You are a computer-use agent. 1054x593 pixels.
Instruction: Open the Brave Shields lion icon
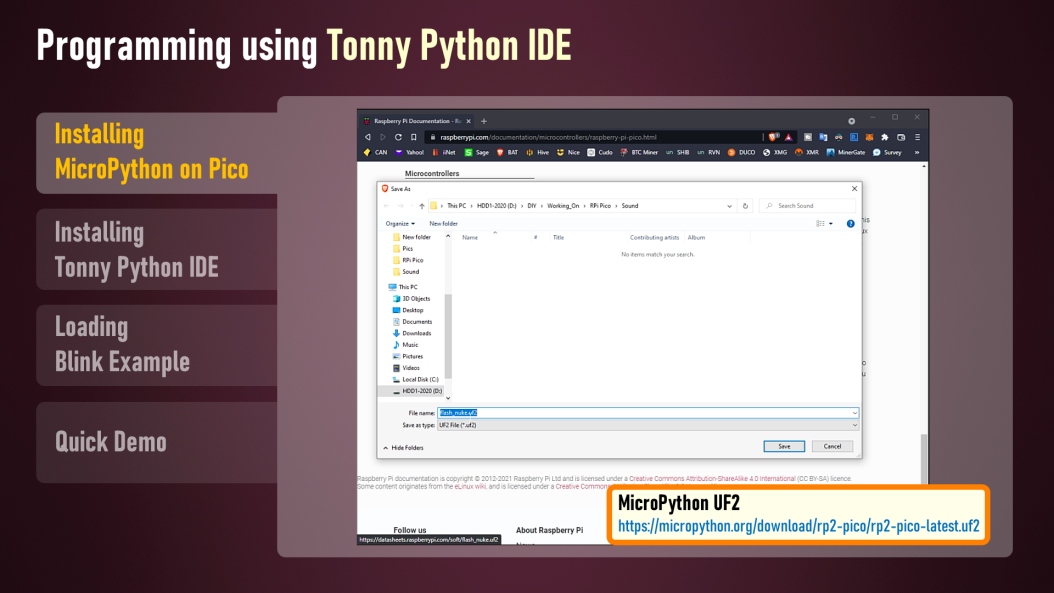click(774, 137)
